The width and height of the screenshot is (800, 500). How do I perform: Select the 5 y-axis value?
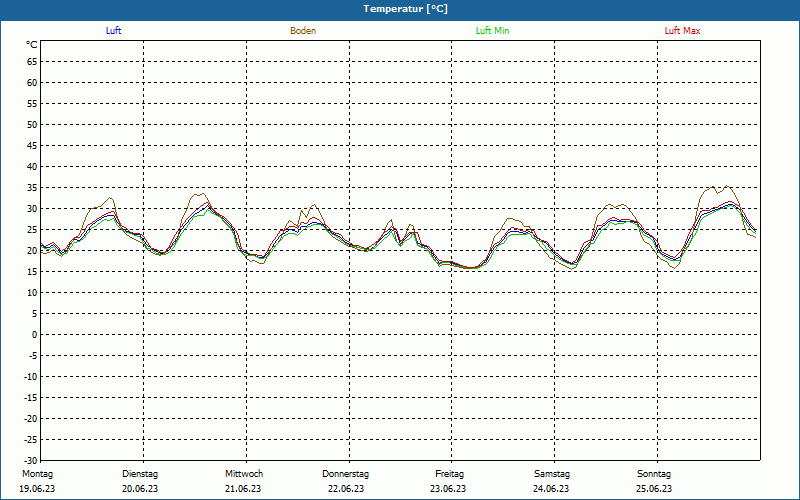pos(35,314)
